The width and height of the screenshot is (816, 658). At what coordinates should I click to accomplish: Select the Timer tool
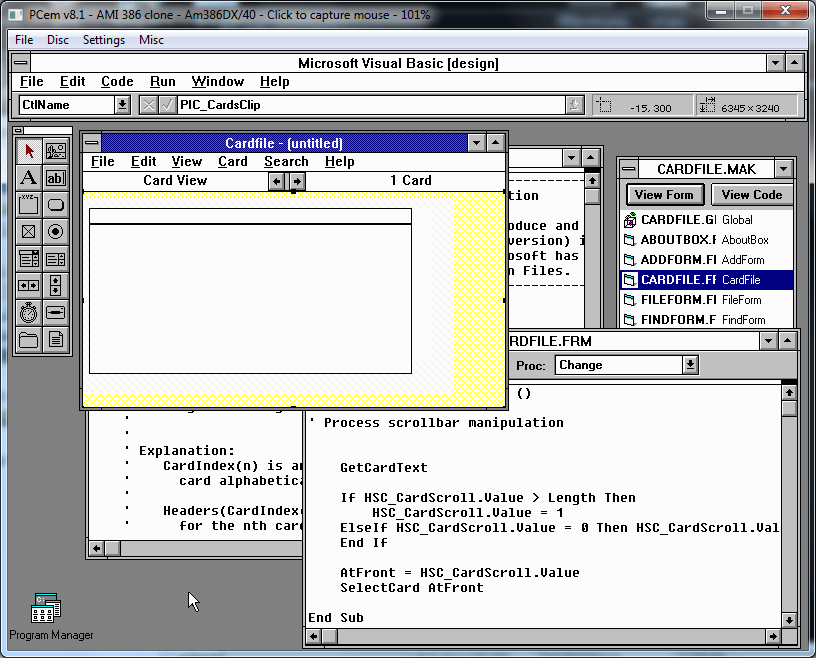coord(29,313)
